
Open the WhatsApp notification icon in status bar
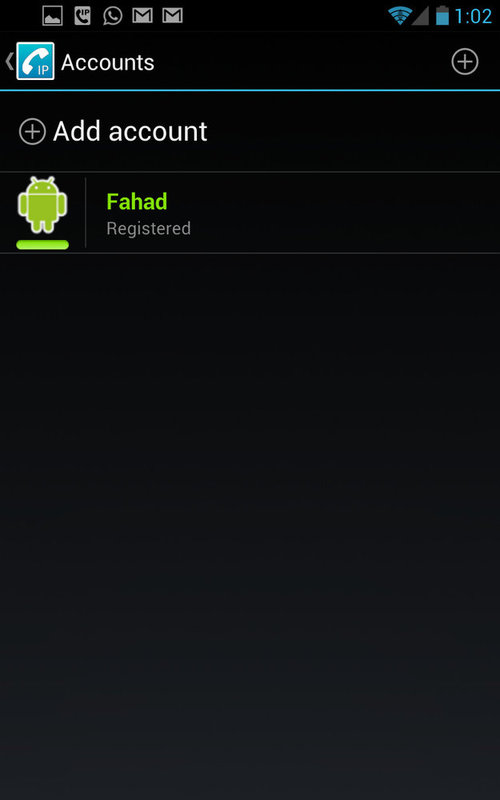(113, 16)
